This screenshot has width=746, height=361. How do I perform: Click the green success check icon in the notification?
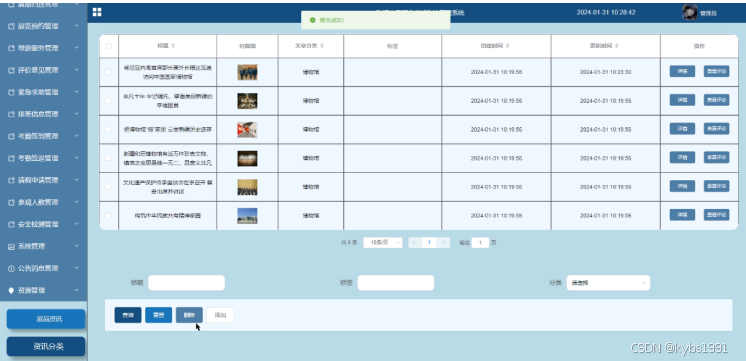(312, 20)
